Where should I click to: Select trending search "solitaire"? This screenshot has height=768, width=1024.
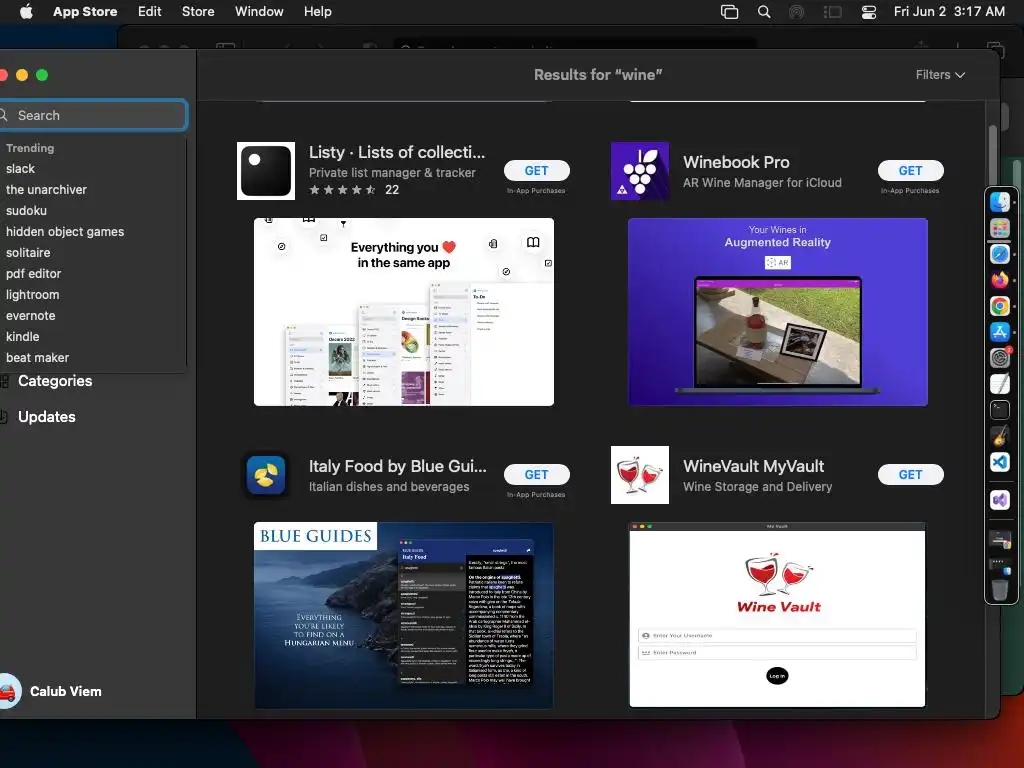28,252
